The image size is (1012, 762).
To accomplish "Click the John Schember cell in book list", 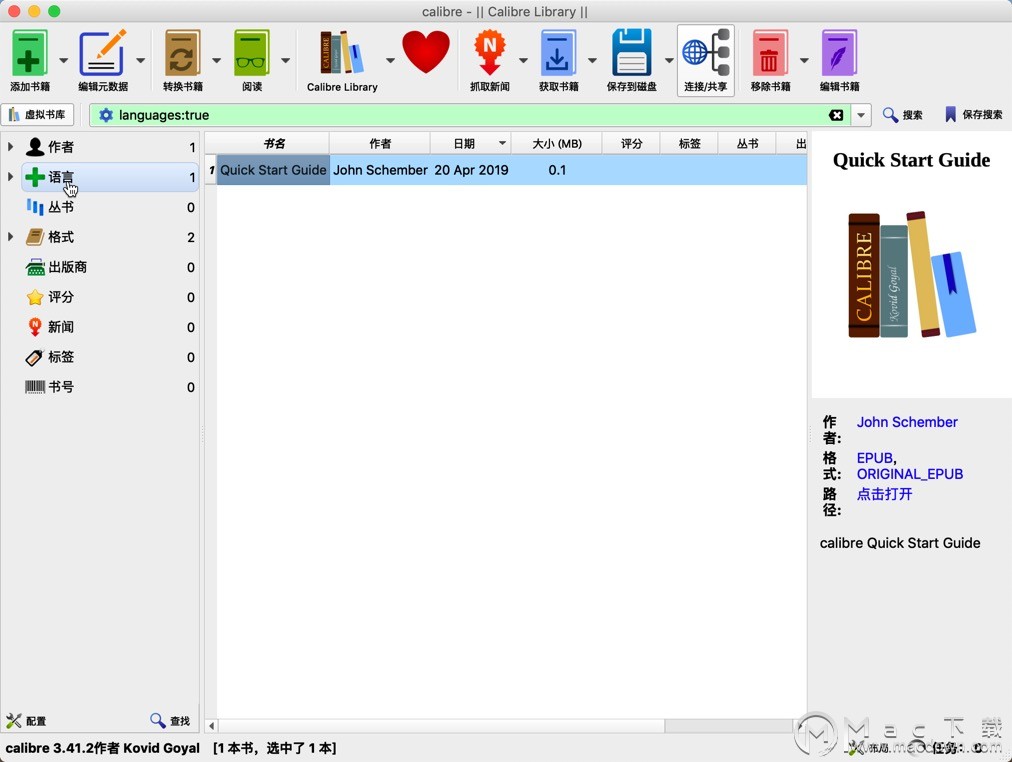I will tap(380, 170).
